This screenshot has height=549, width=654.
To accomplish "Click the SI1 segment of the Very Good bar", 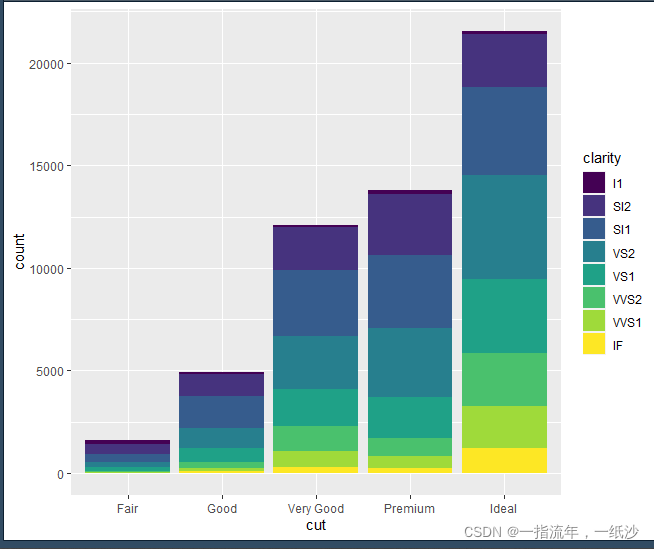I will 315,303.
